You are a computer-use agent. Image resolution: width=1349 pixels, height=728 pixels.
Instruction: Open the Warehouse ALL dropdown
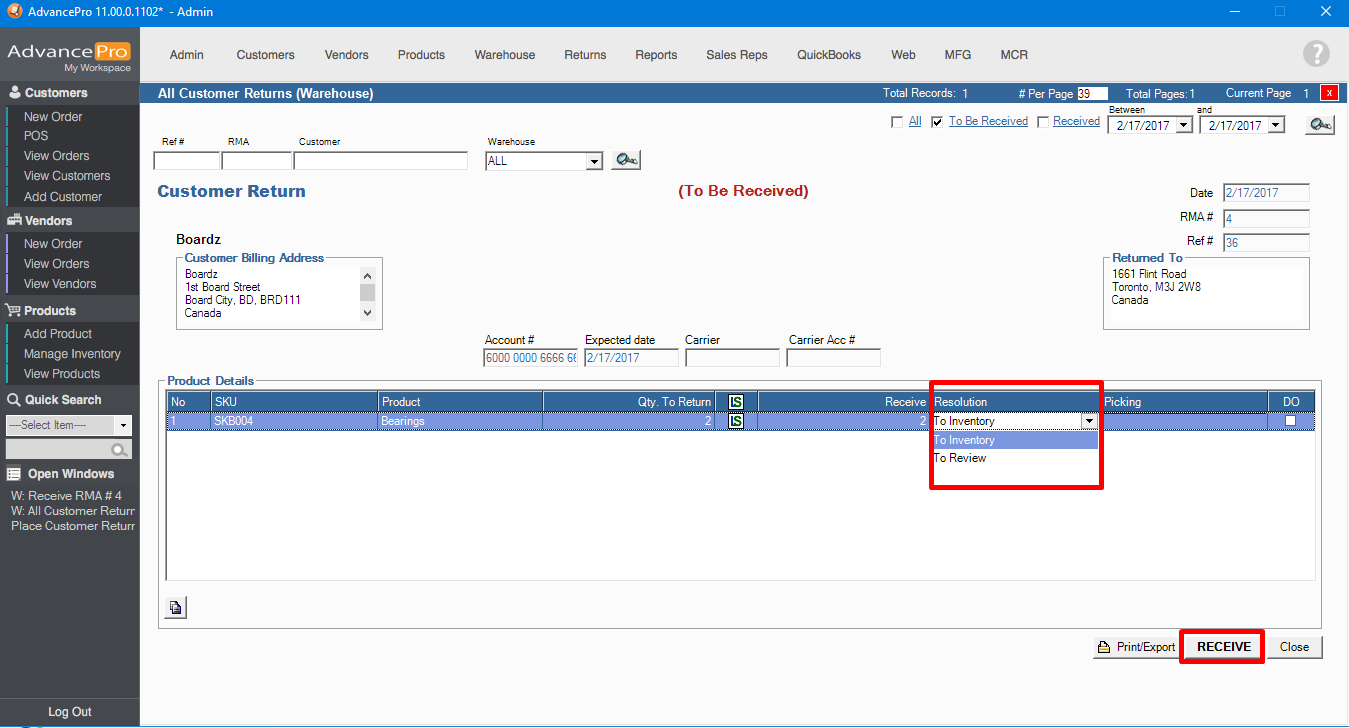593,161
